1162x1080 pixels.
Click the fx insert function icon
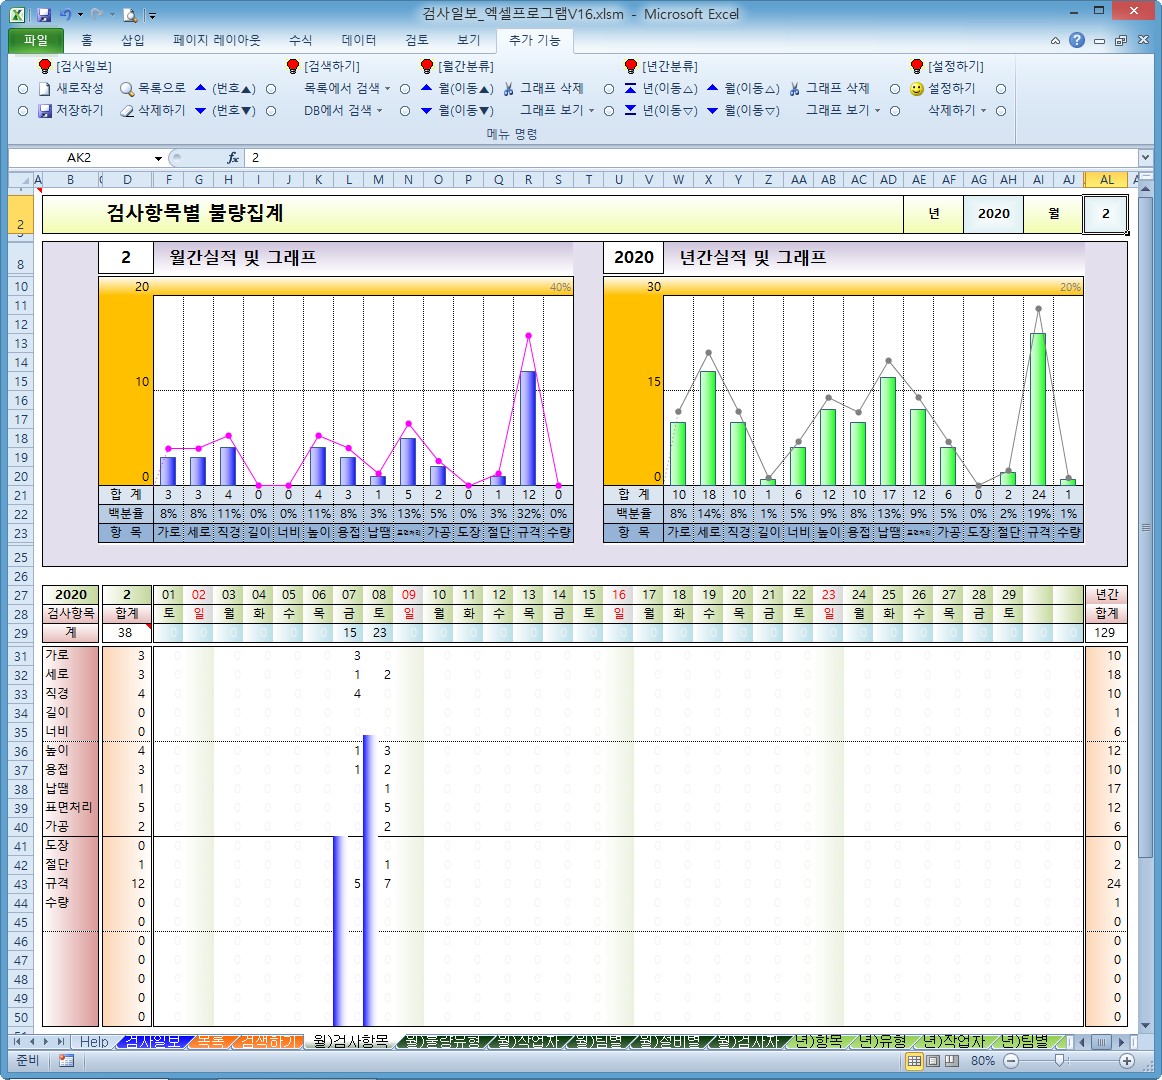[232, 158]
